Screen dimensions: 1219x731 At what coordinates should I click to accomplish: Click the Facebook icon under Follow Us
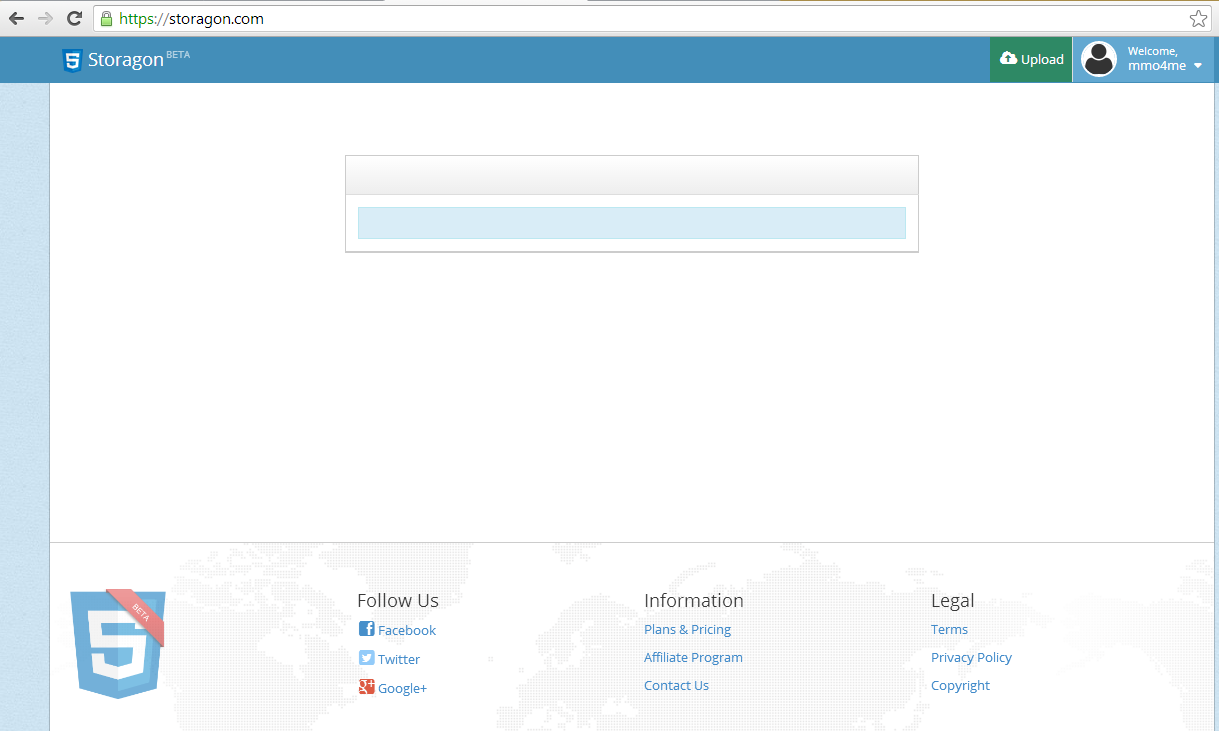[x=367, y=629]
